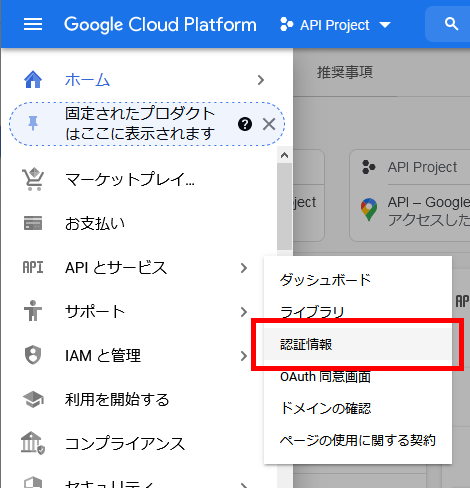Select ページの使用に関する契約 in submenu
The width and height of the screenshot is (470, 488).
pyautogui.click(x=358, y=440)
